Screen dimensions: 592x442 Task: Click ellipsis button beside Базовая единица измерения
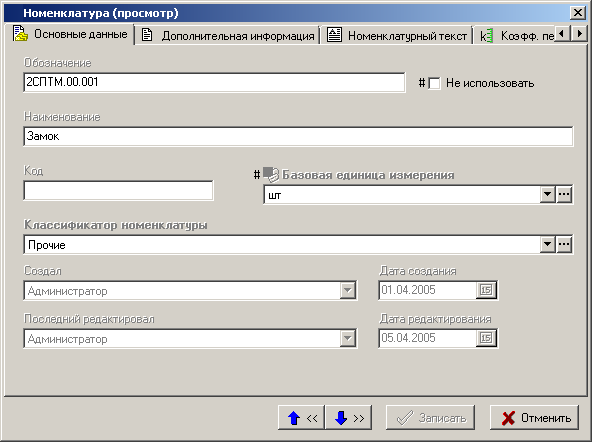pyautogui.click(x=564, y=194)
